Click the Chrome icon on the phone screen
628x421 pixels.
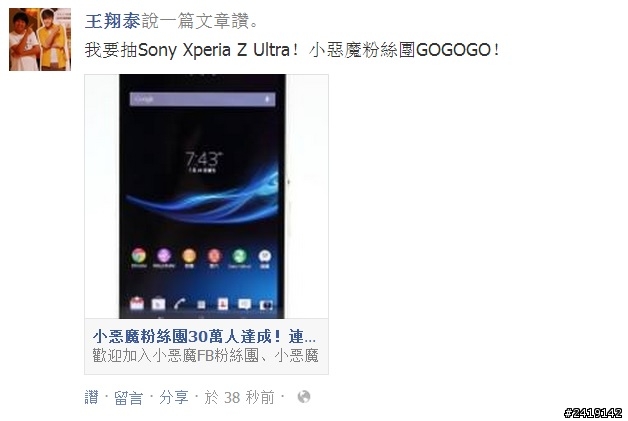click(x=139, y=256)
